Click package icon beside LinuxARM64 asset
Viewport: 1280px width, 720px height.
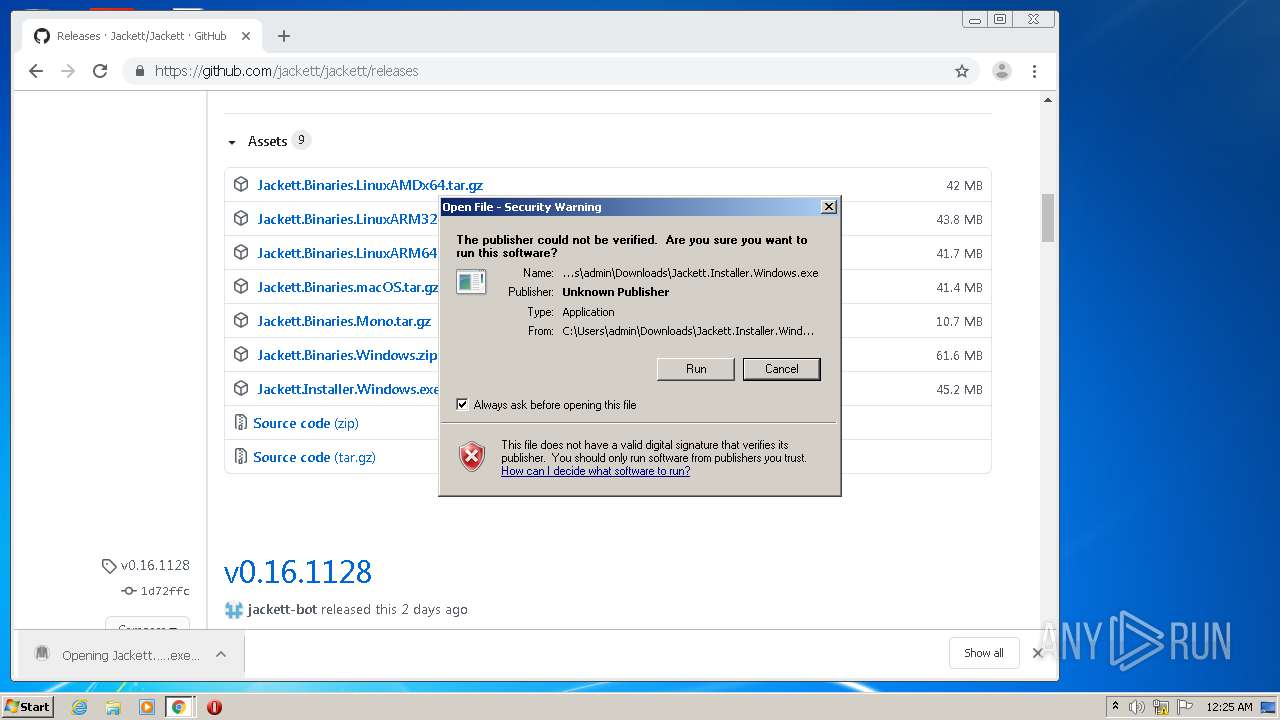coord(241,252)
